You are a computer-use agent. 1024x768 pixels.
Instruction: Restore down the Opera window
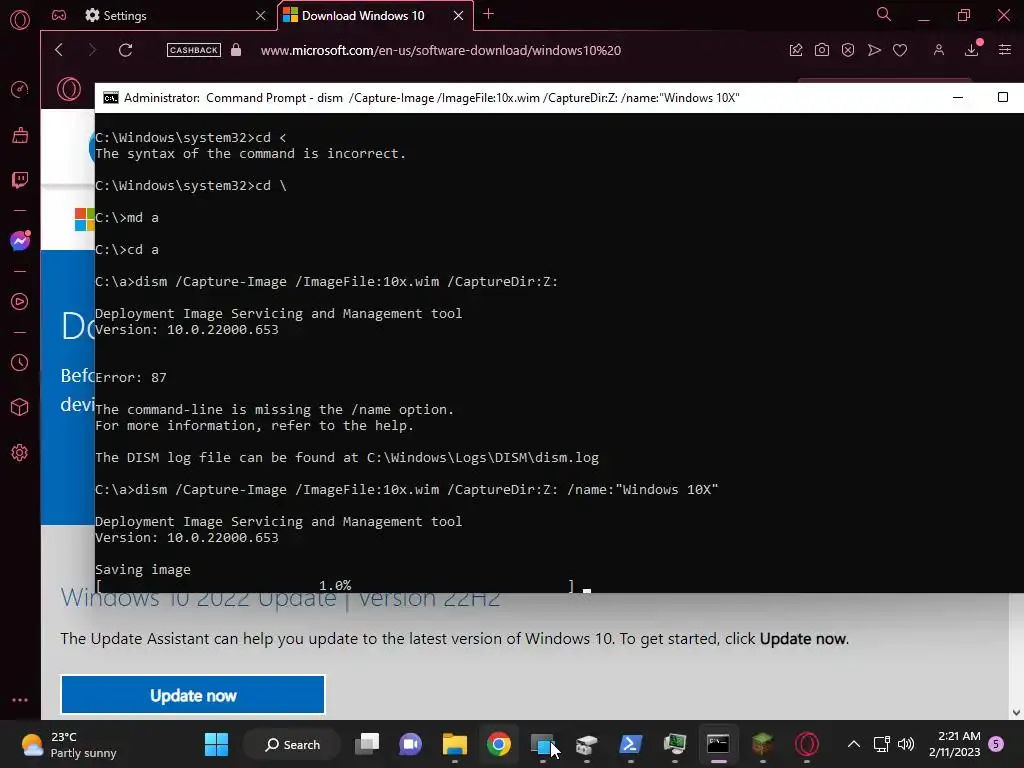(964, 15)
